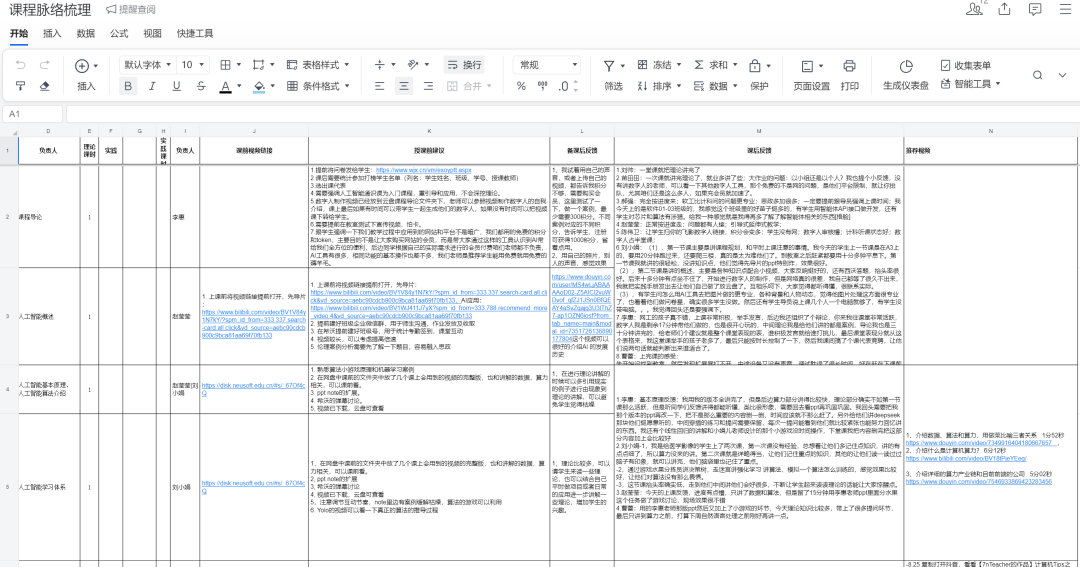The height and width of the screenshot is (567, 1080).
Task: Click the eraser clear-format icon
Action: pyautogui.click(x=44, y=86)
